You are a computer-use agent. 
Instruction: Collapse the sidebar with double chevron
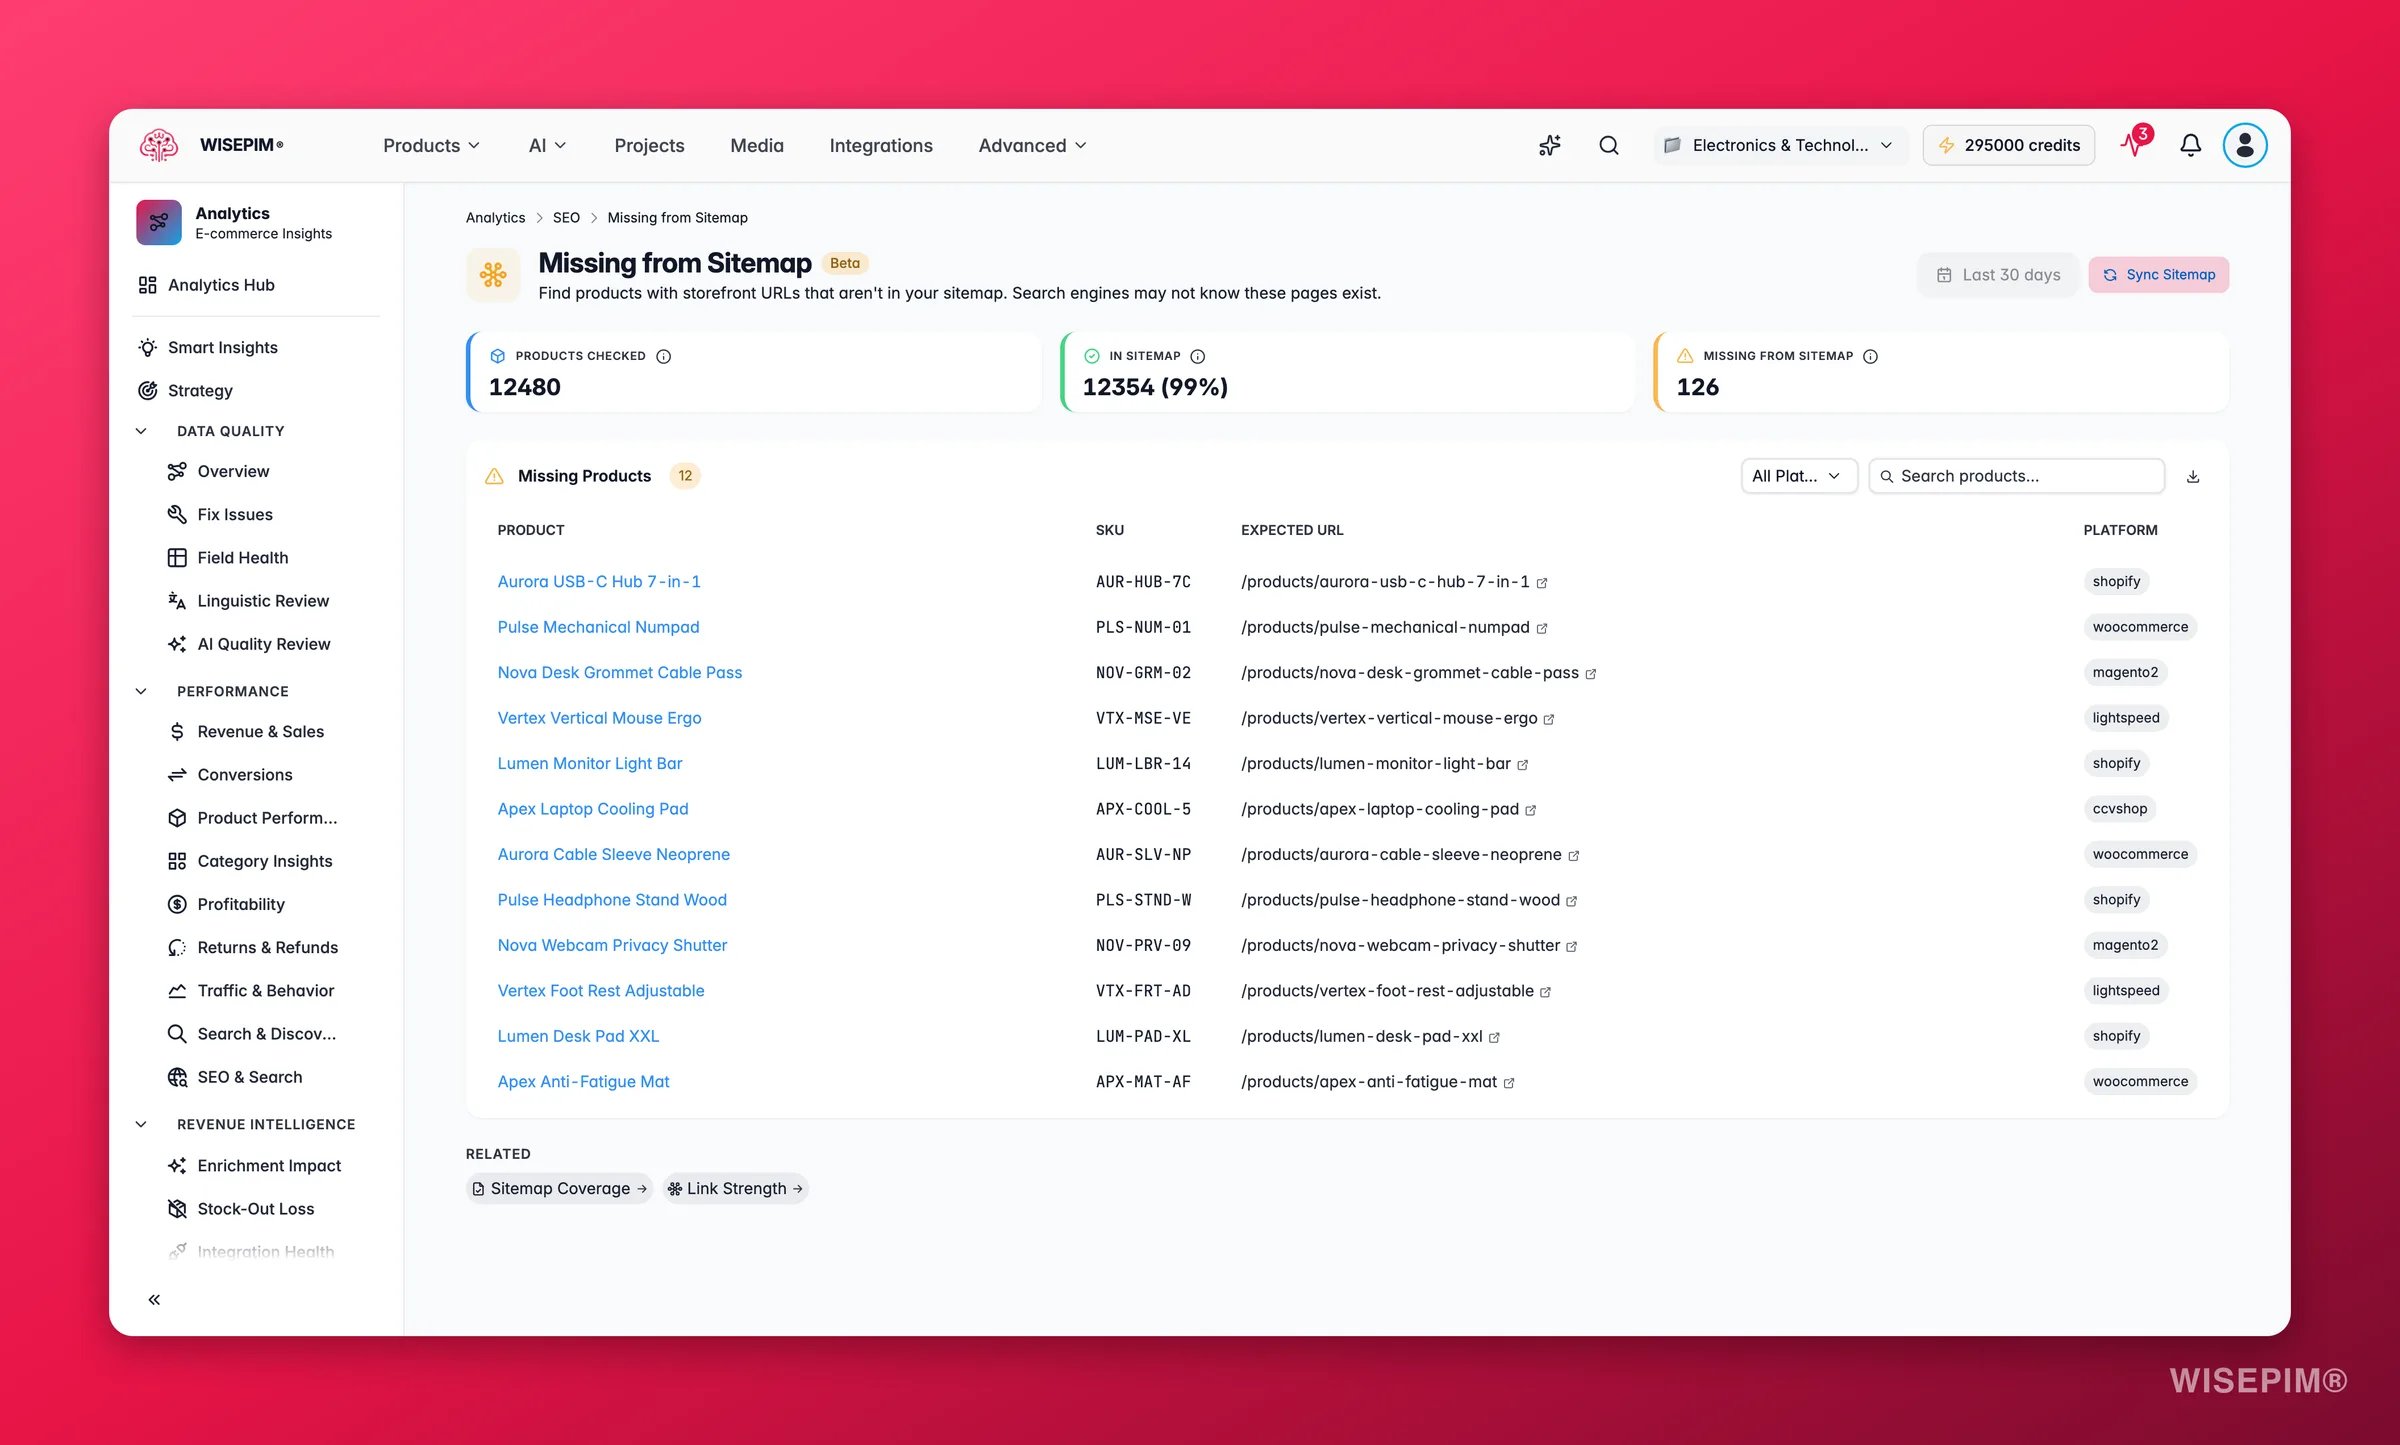(154, 1299)
